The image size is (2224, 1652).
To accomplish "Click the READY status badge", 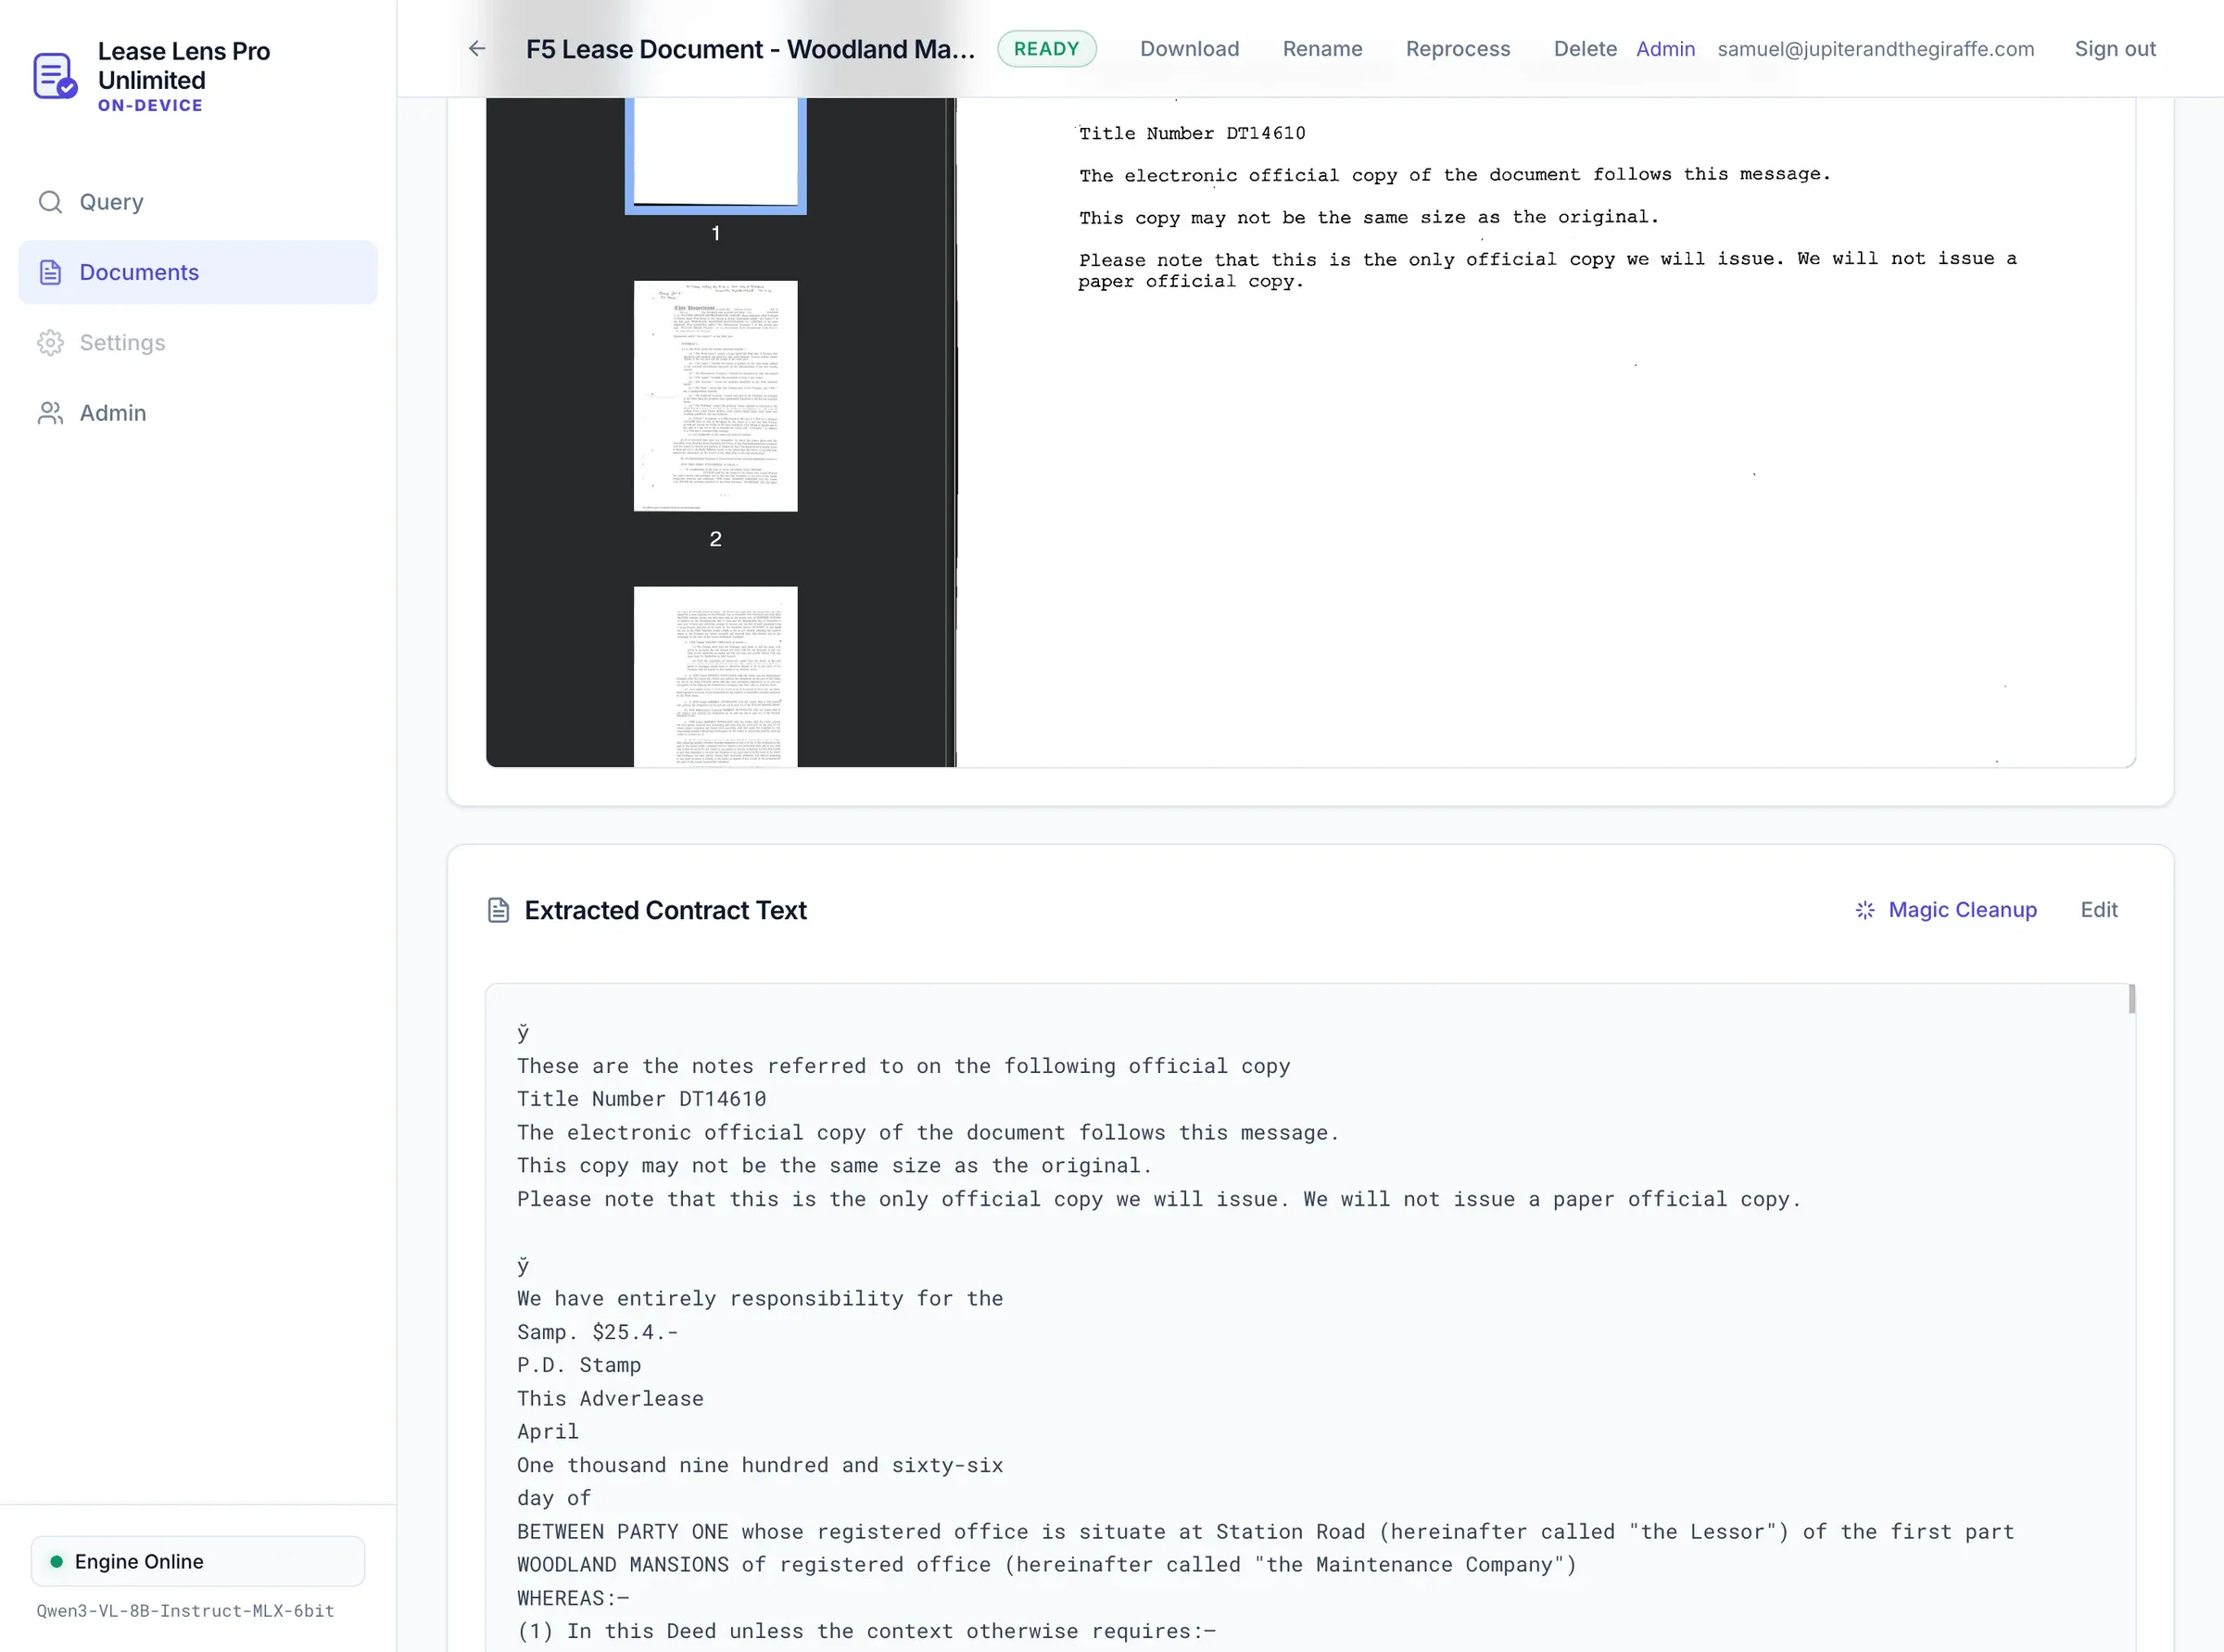I will (1047, 49).
